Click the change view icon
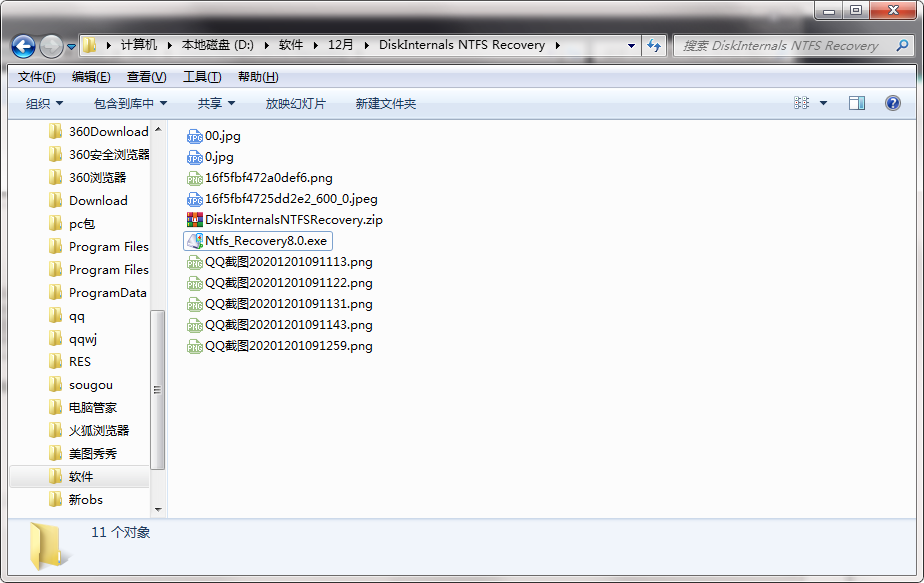 tap(801, 103)
